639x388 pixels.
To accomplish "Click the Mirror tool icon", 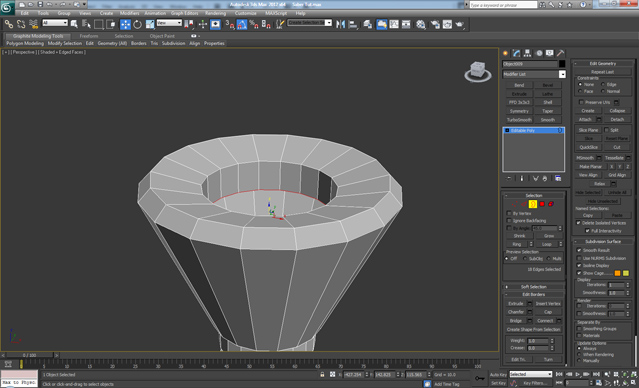I will point(340,24).
